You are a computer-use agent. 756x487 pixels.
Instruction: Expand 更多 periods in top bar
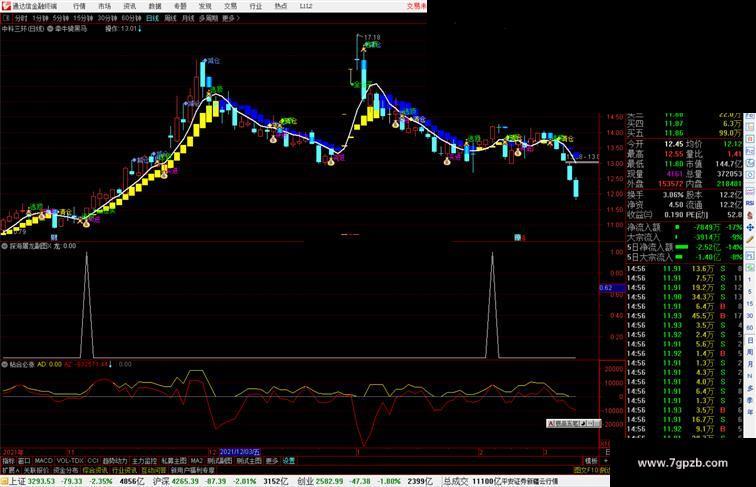coord(230,18)
